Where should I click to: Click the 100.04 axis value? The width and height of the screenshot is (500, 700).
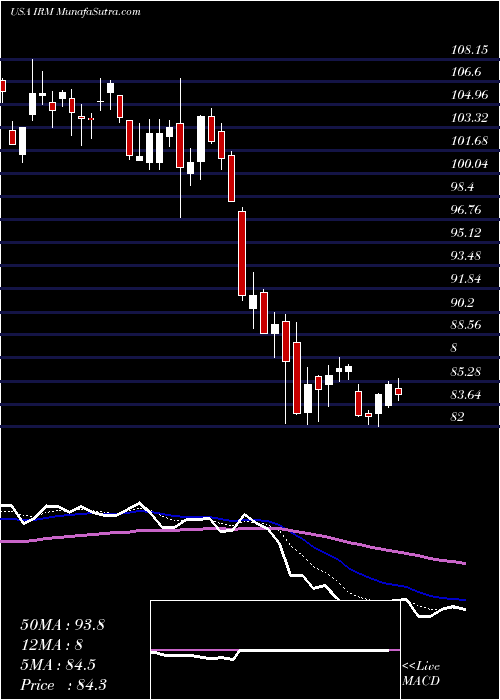[x=470, y=164]
